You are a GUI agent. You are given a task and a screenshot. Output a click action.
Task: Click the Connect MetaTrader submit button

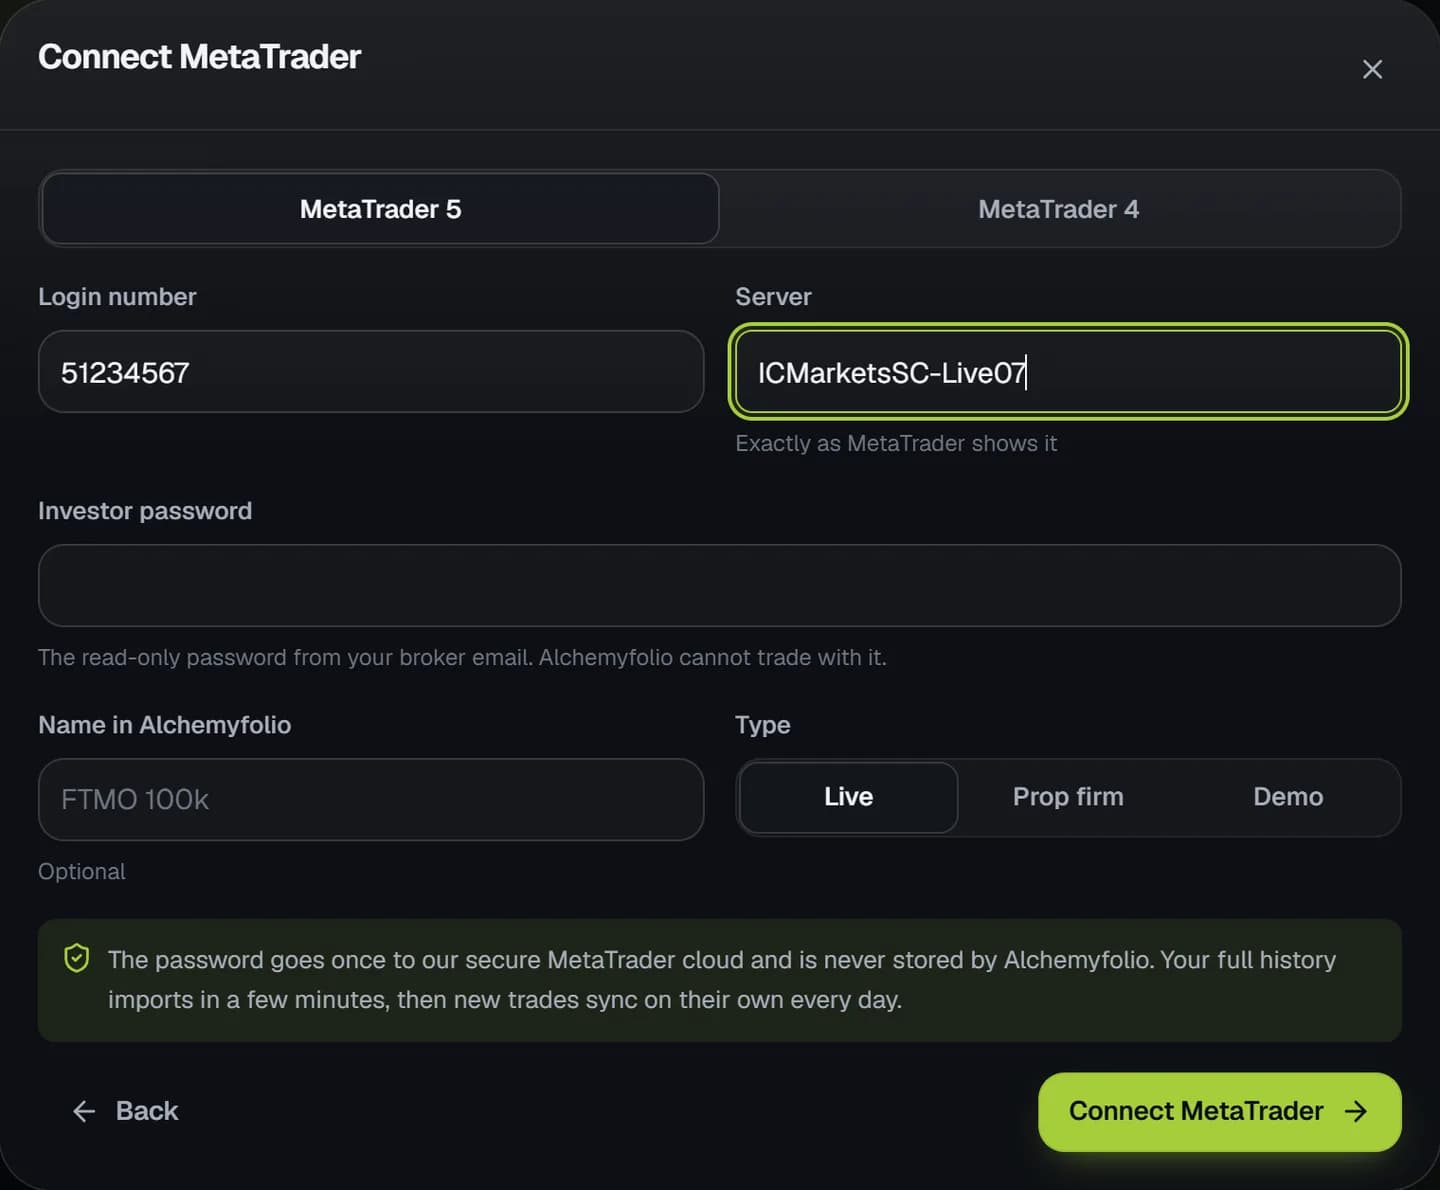tap(1220, 1112)
